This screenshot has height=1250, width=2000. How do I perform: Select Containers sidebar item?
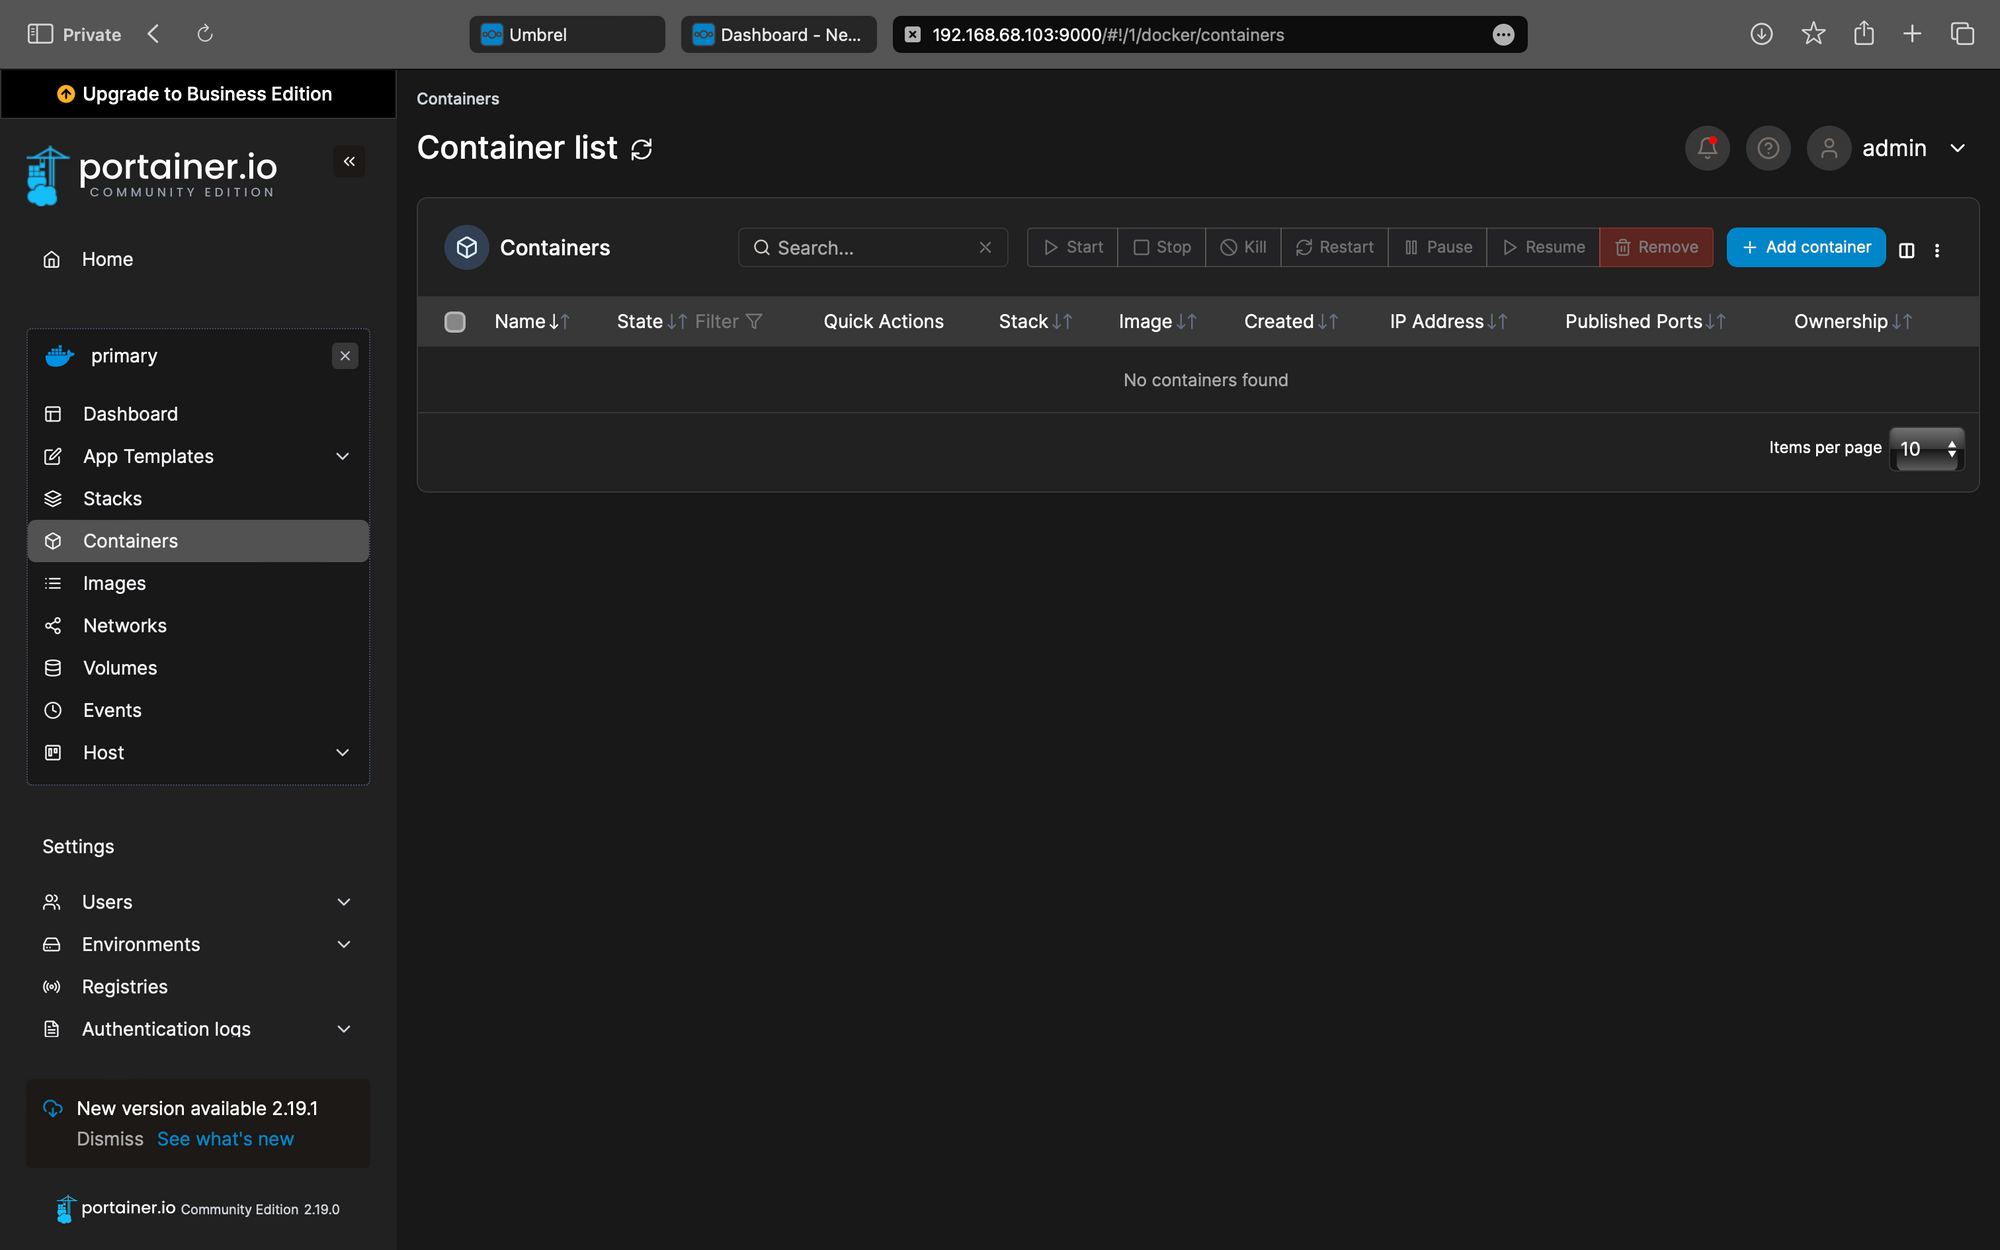pos(198,541)
